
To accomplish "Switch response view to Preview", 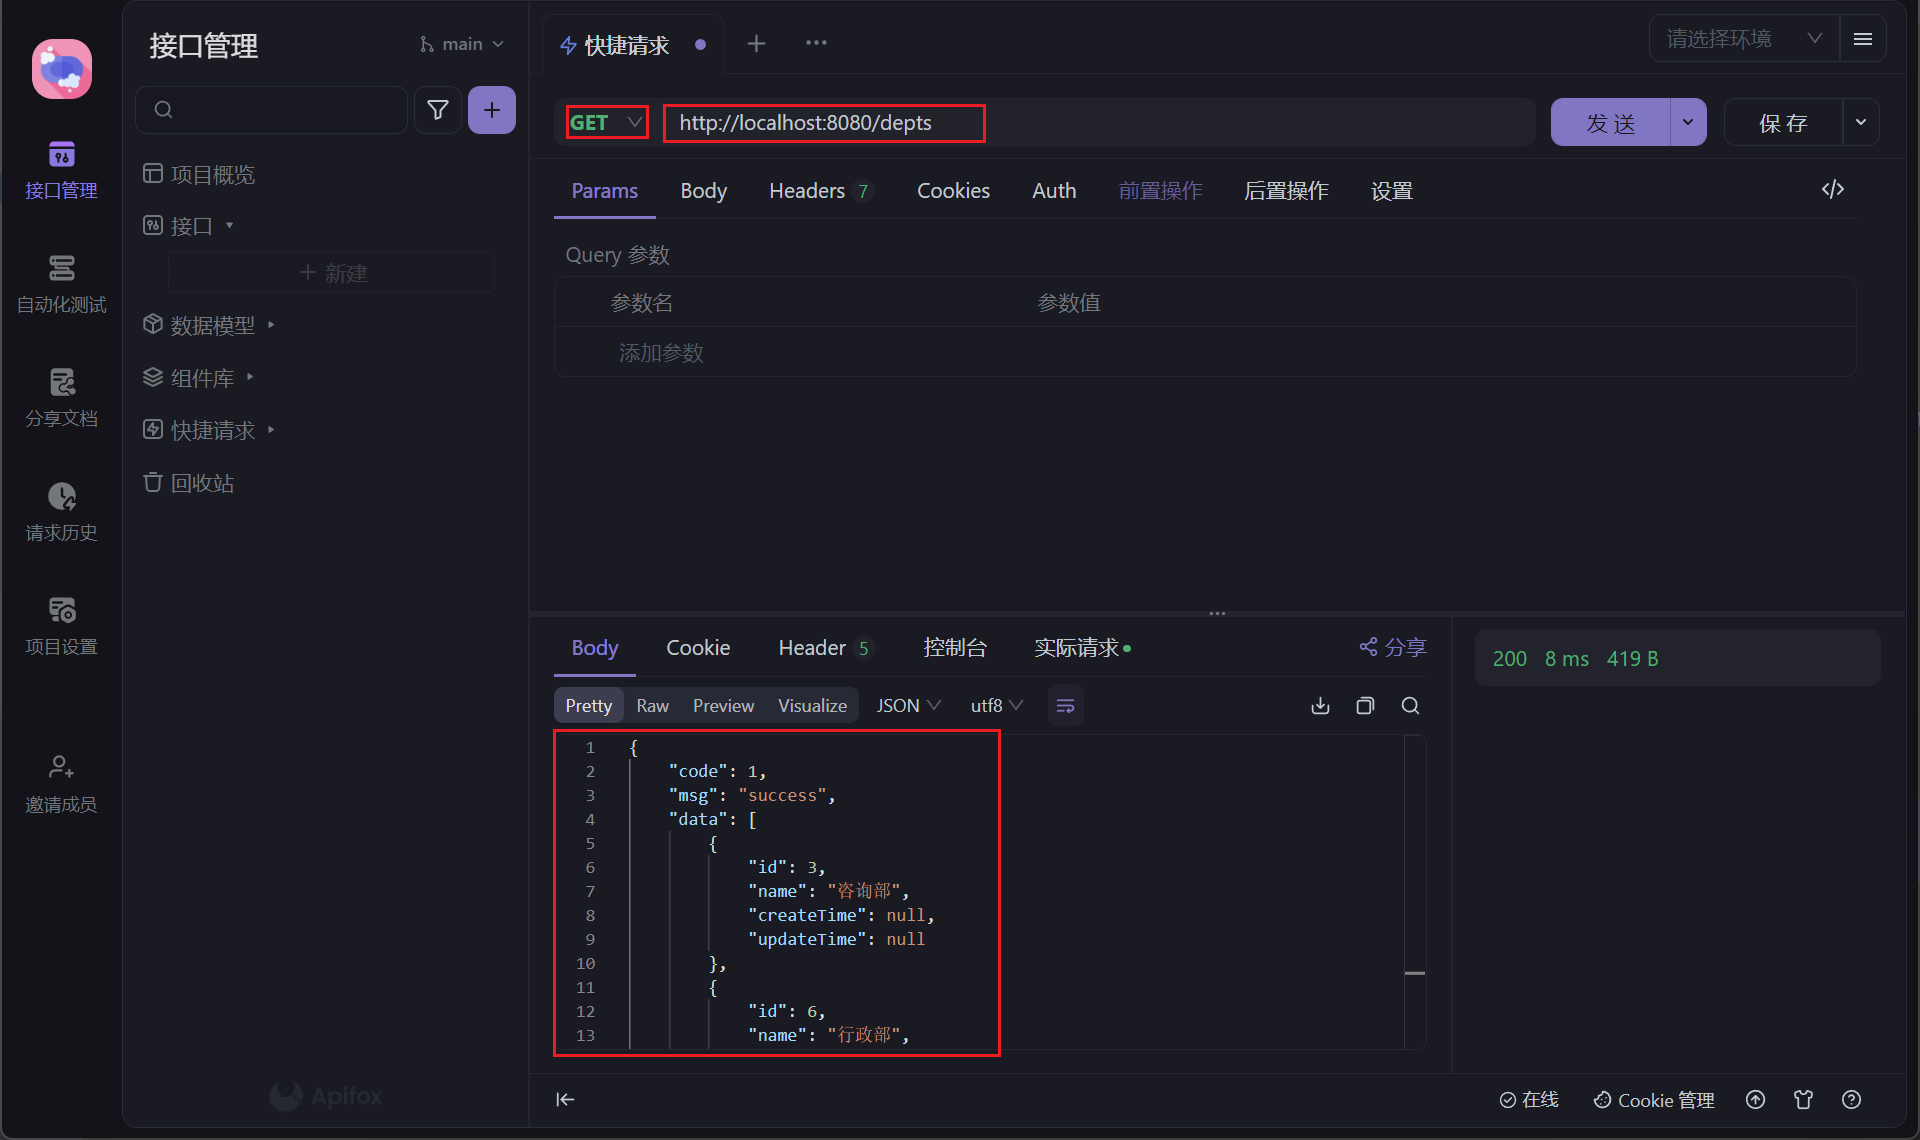I will coord(723,706).
